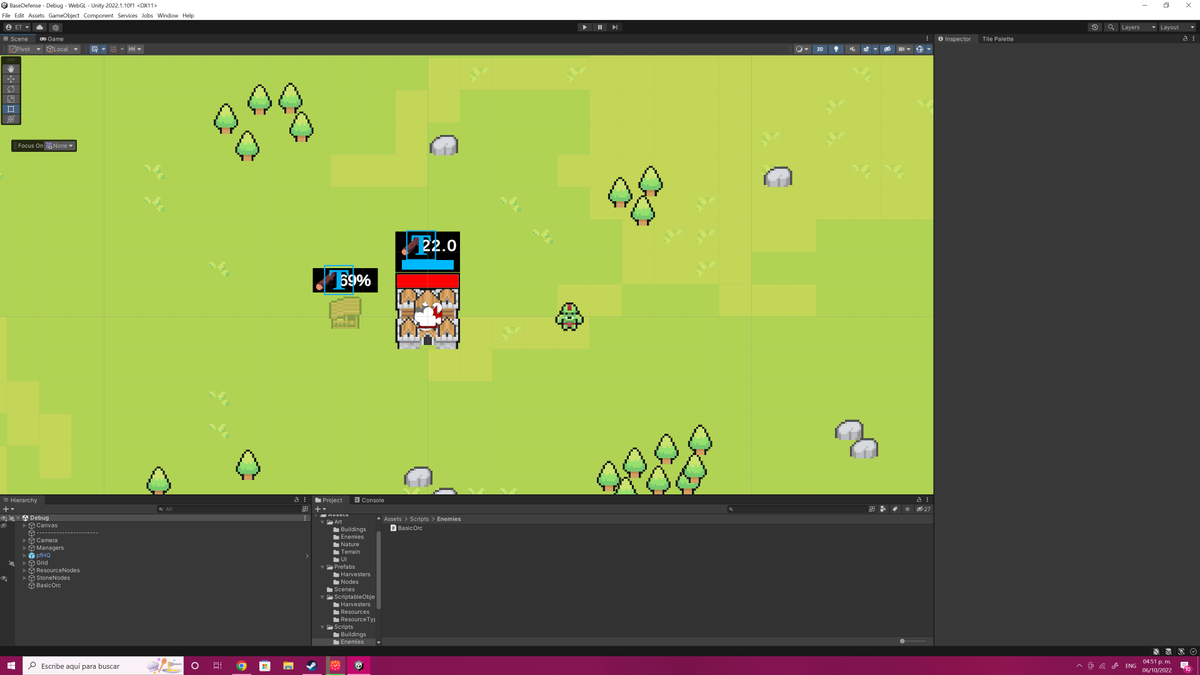Expand the ResourceNodes object in Hierarchy
The image size is (1200, 675).
(x=24, y=570)
